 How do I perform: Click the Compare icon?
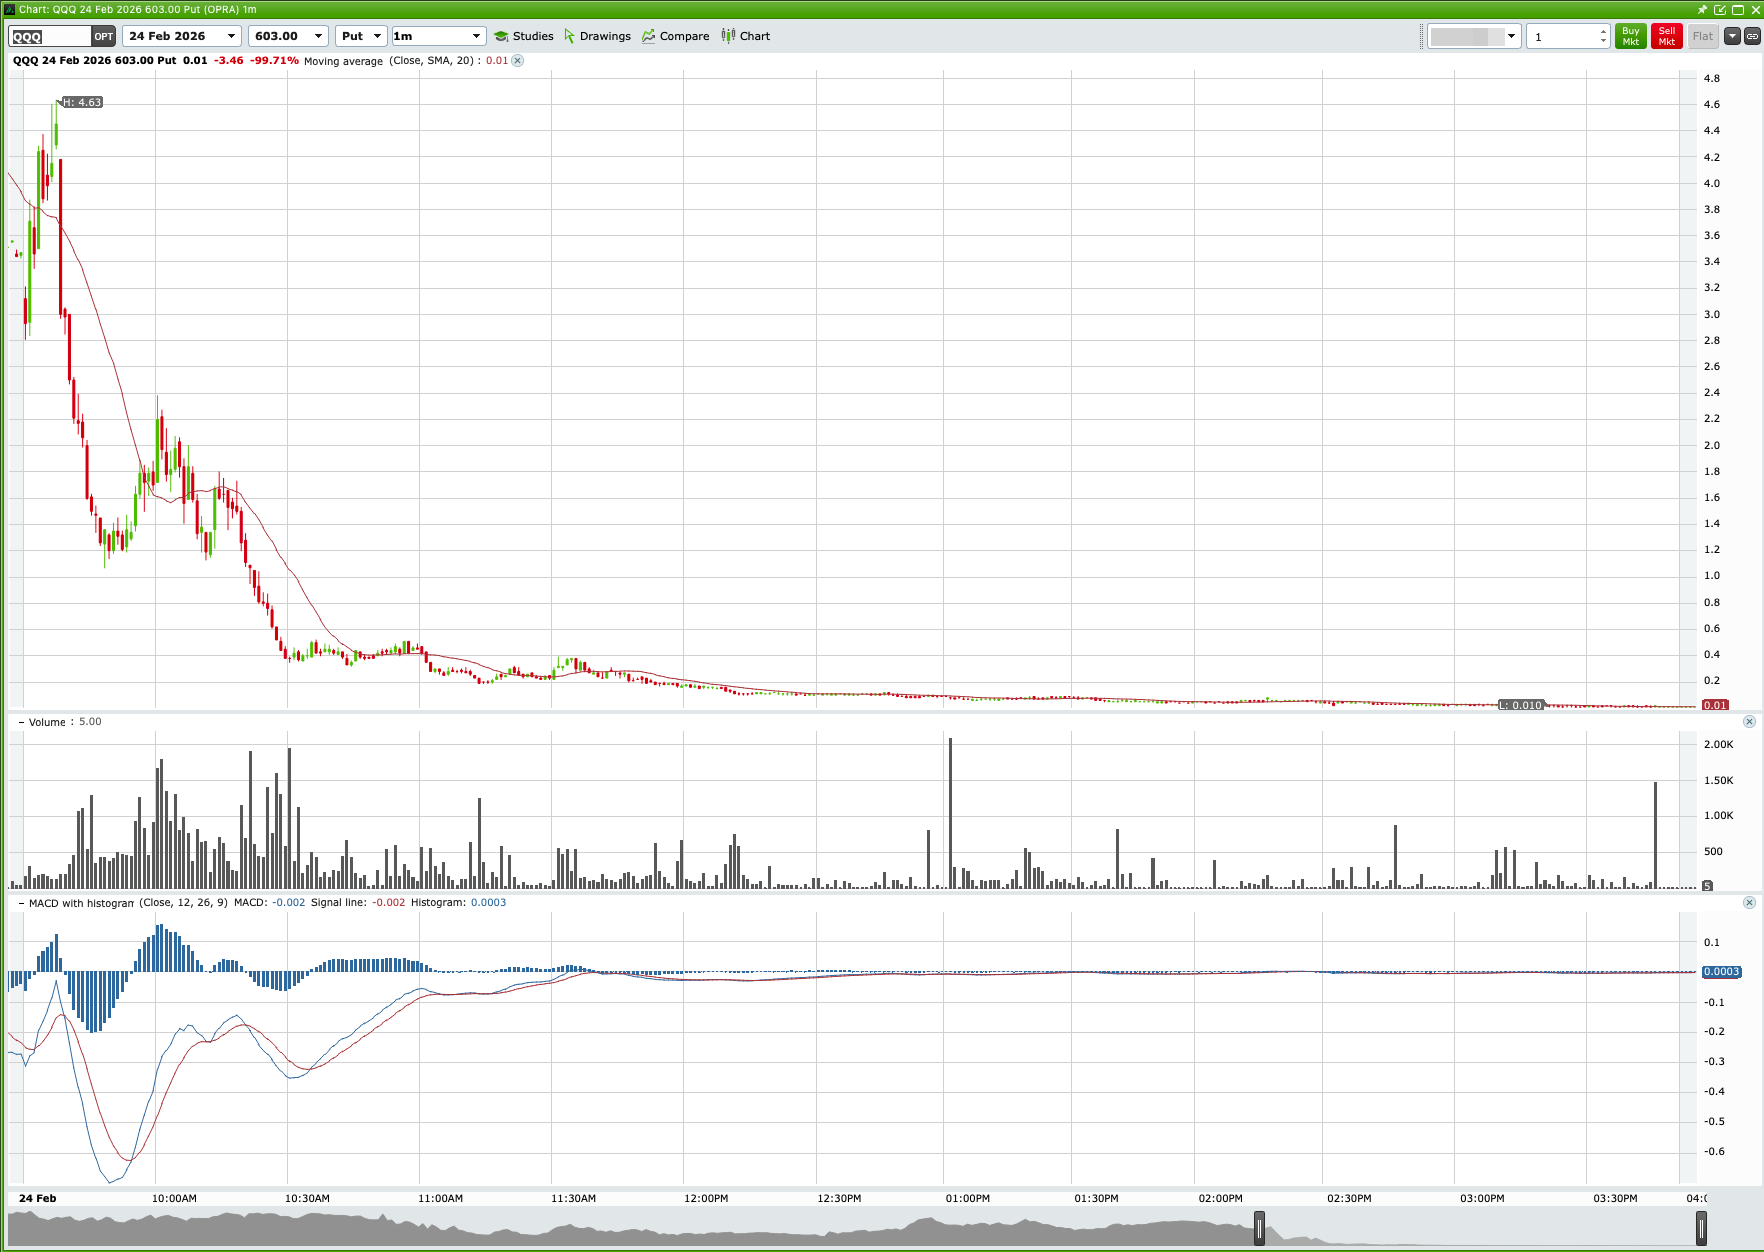(647, 36)
